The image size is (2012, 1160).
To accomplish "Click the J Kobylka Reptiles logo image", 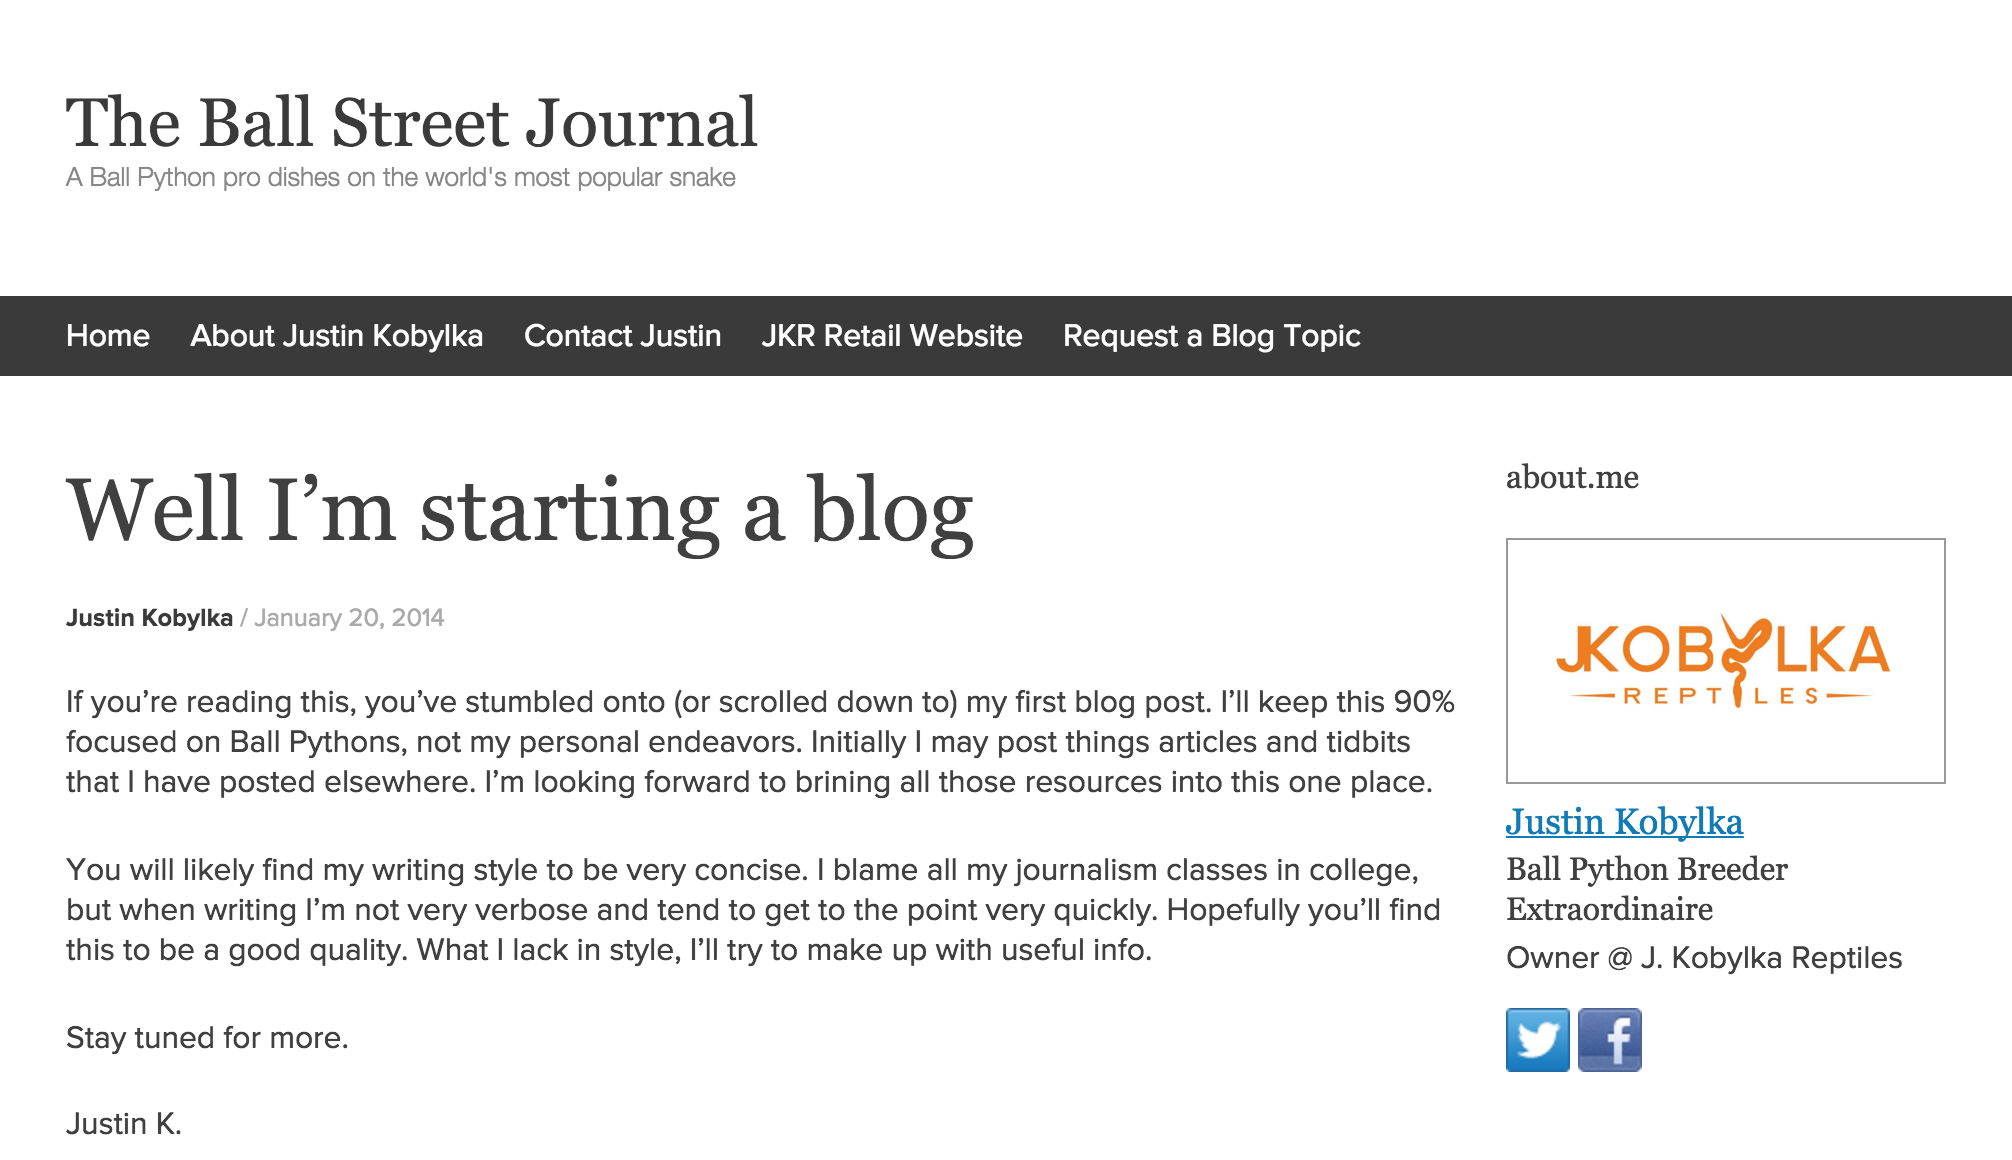I will point(1725,661).
